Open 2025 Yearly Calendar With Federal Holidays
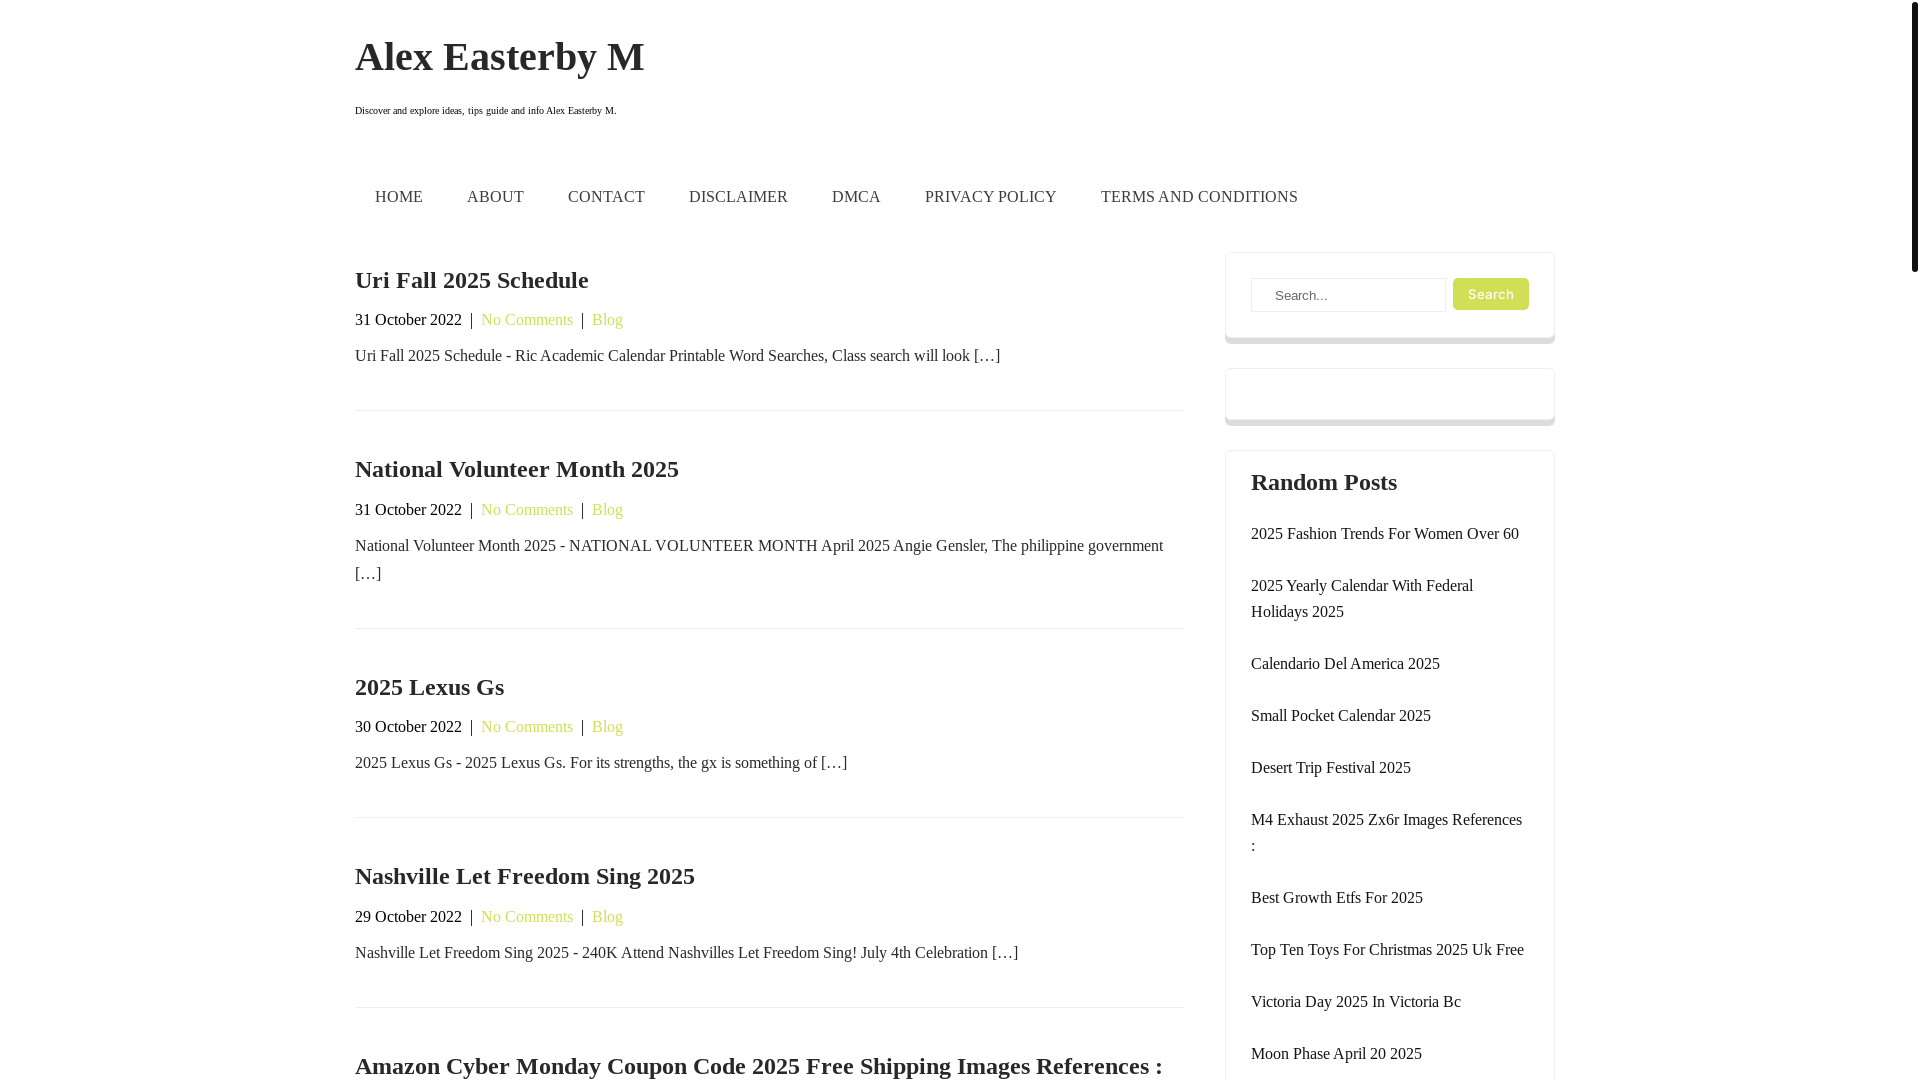The width and height of the screenshot is (1920, 1080). [1362, 599]
